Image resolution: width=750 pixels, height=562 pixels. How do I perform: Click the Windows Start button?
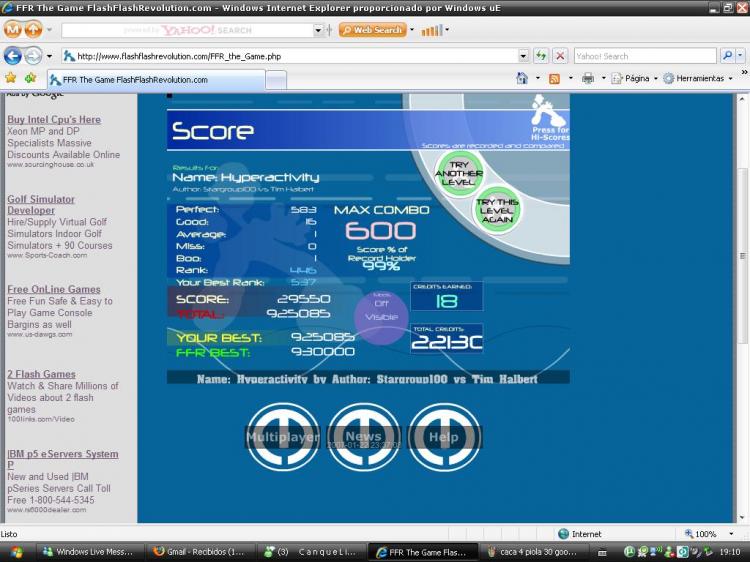point(15,552)
